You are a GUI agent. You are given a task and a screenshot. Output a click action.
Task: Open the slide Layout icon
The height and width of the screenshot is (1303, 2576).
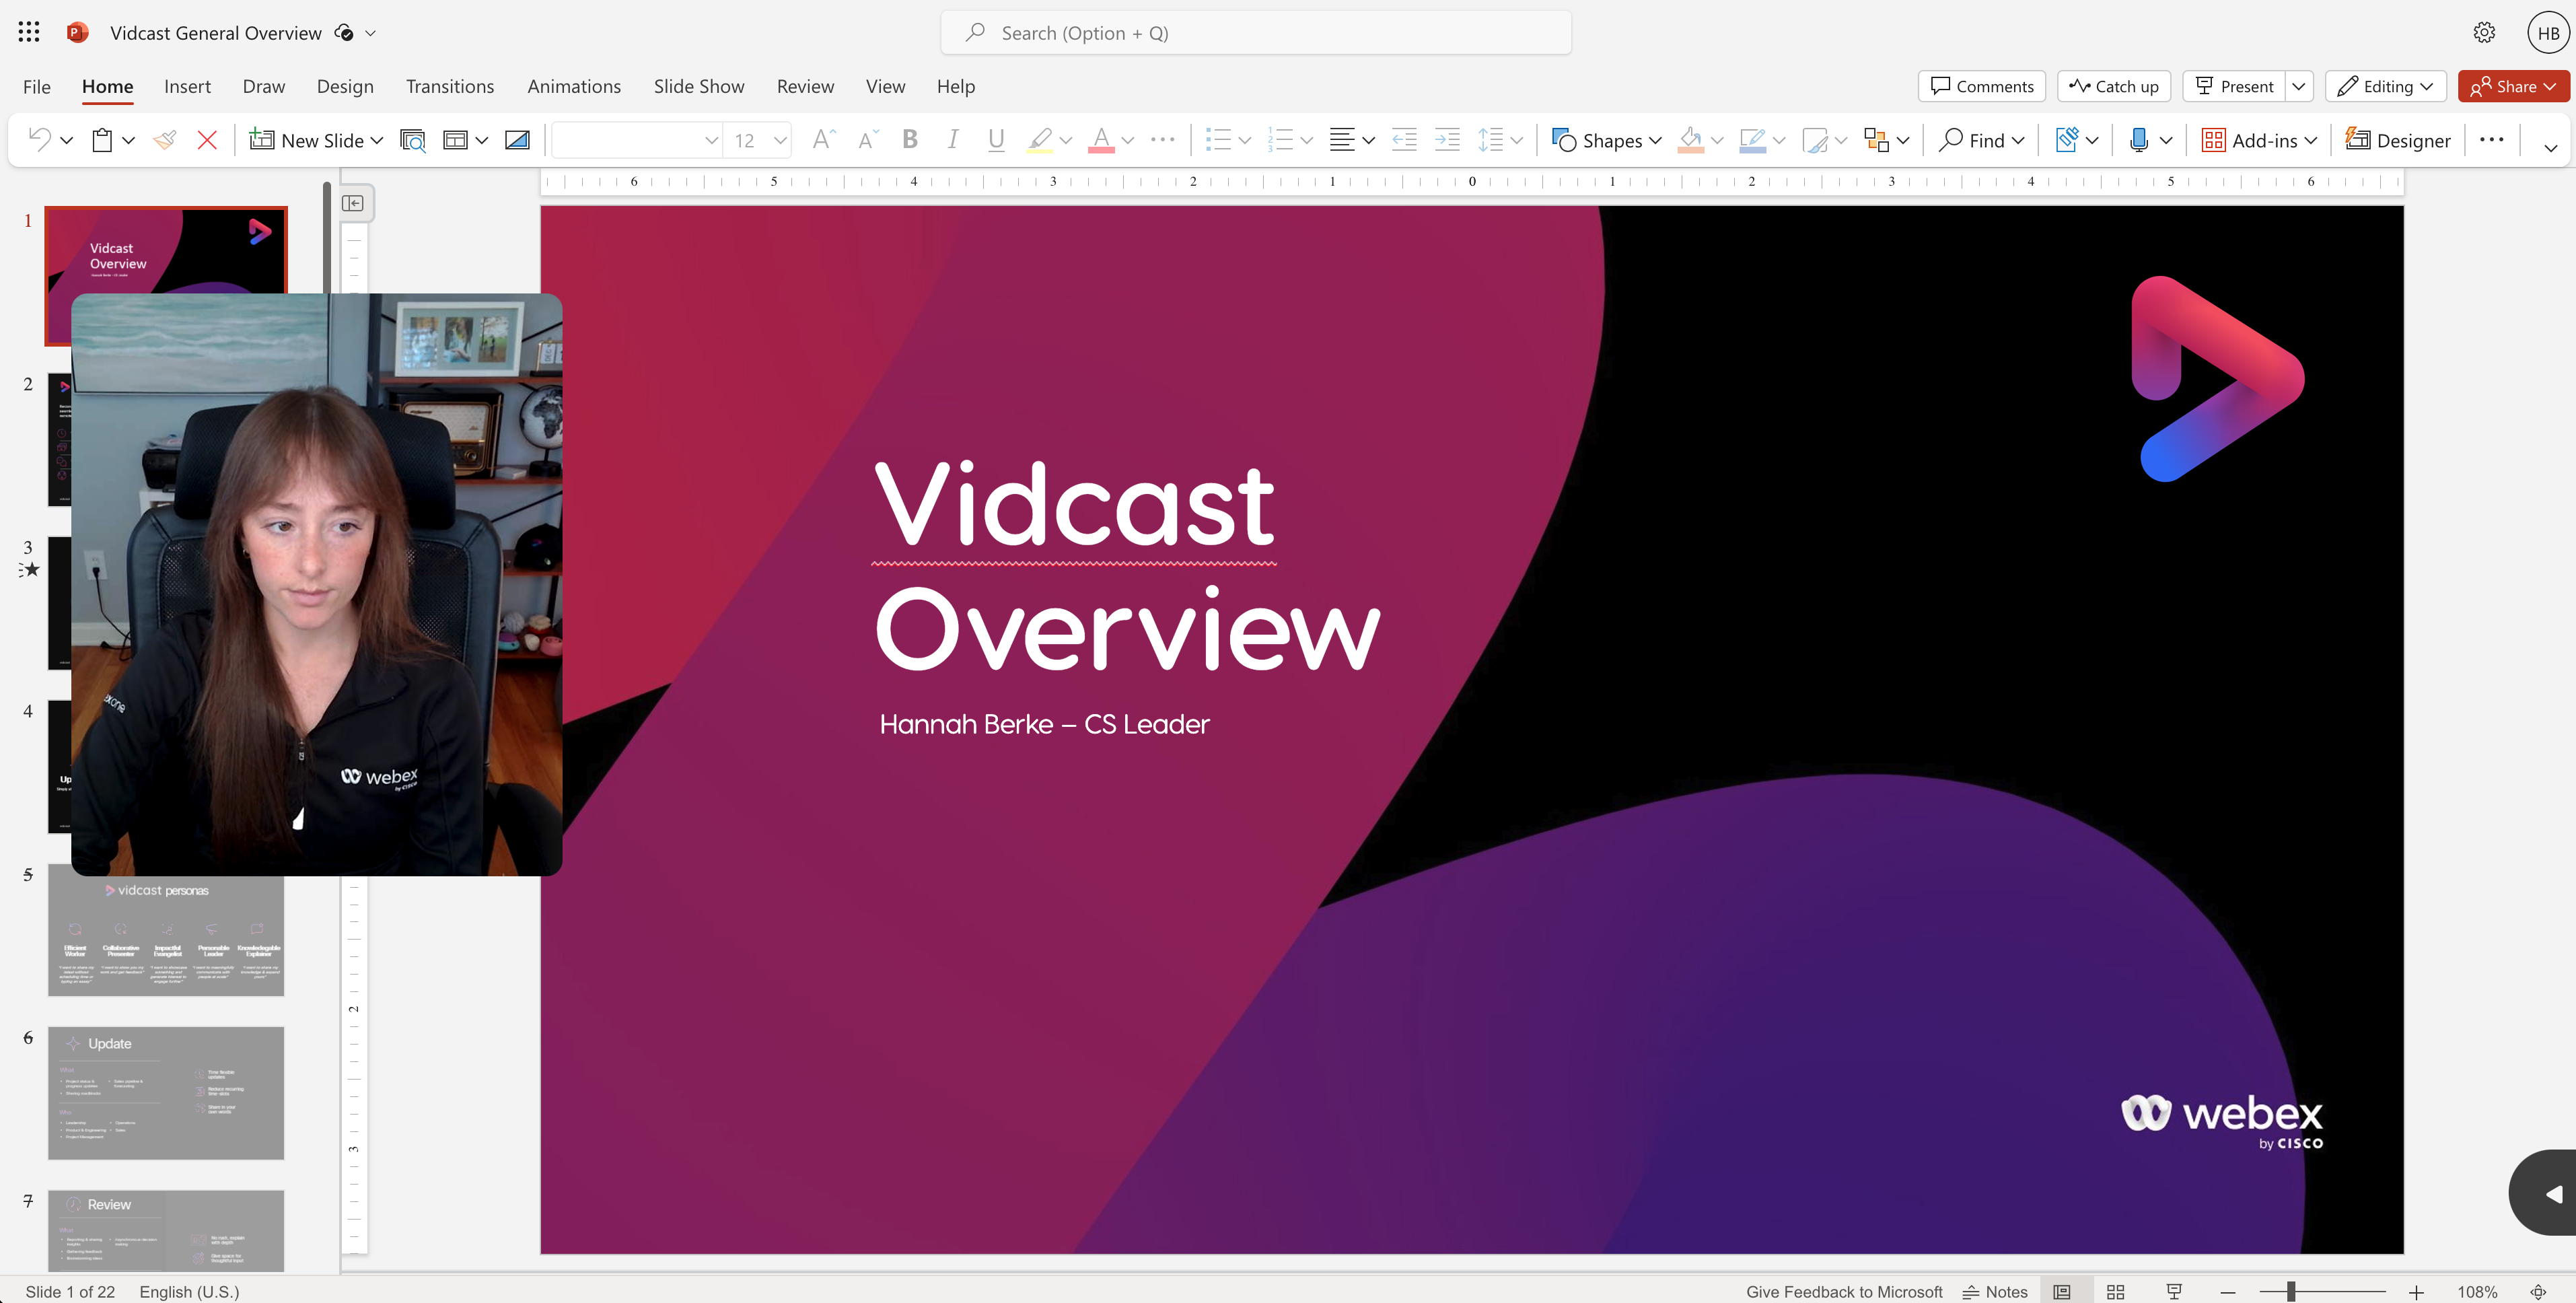coord(455,140)
